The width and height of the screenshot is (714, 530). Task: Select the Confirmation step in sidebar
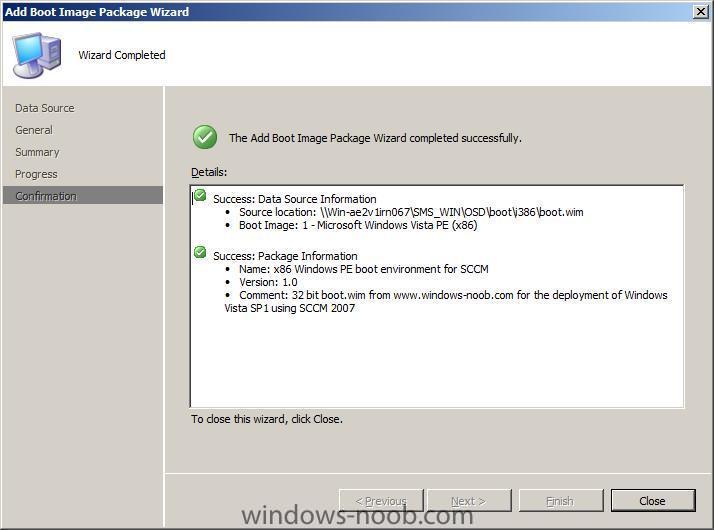82,195
